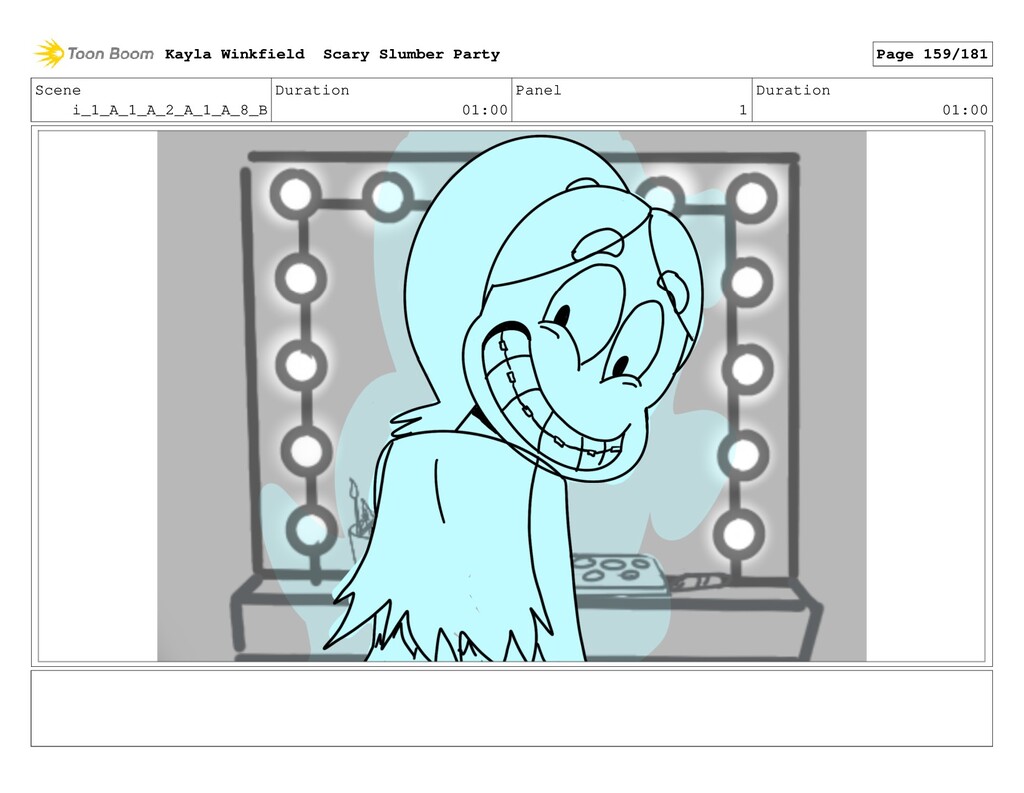Click the scene duration value 01:00
Viewport: 1024px width, 793px height.
click(485, 110)
